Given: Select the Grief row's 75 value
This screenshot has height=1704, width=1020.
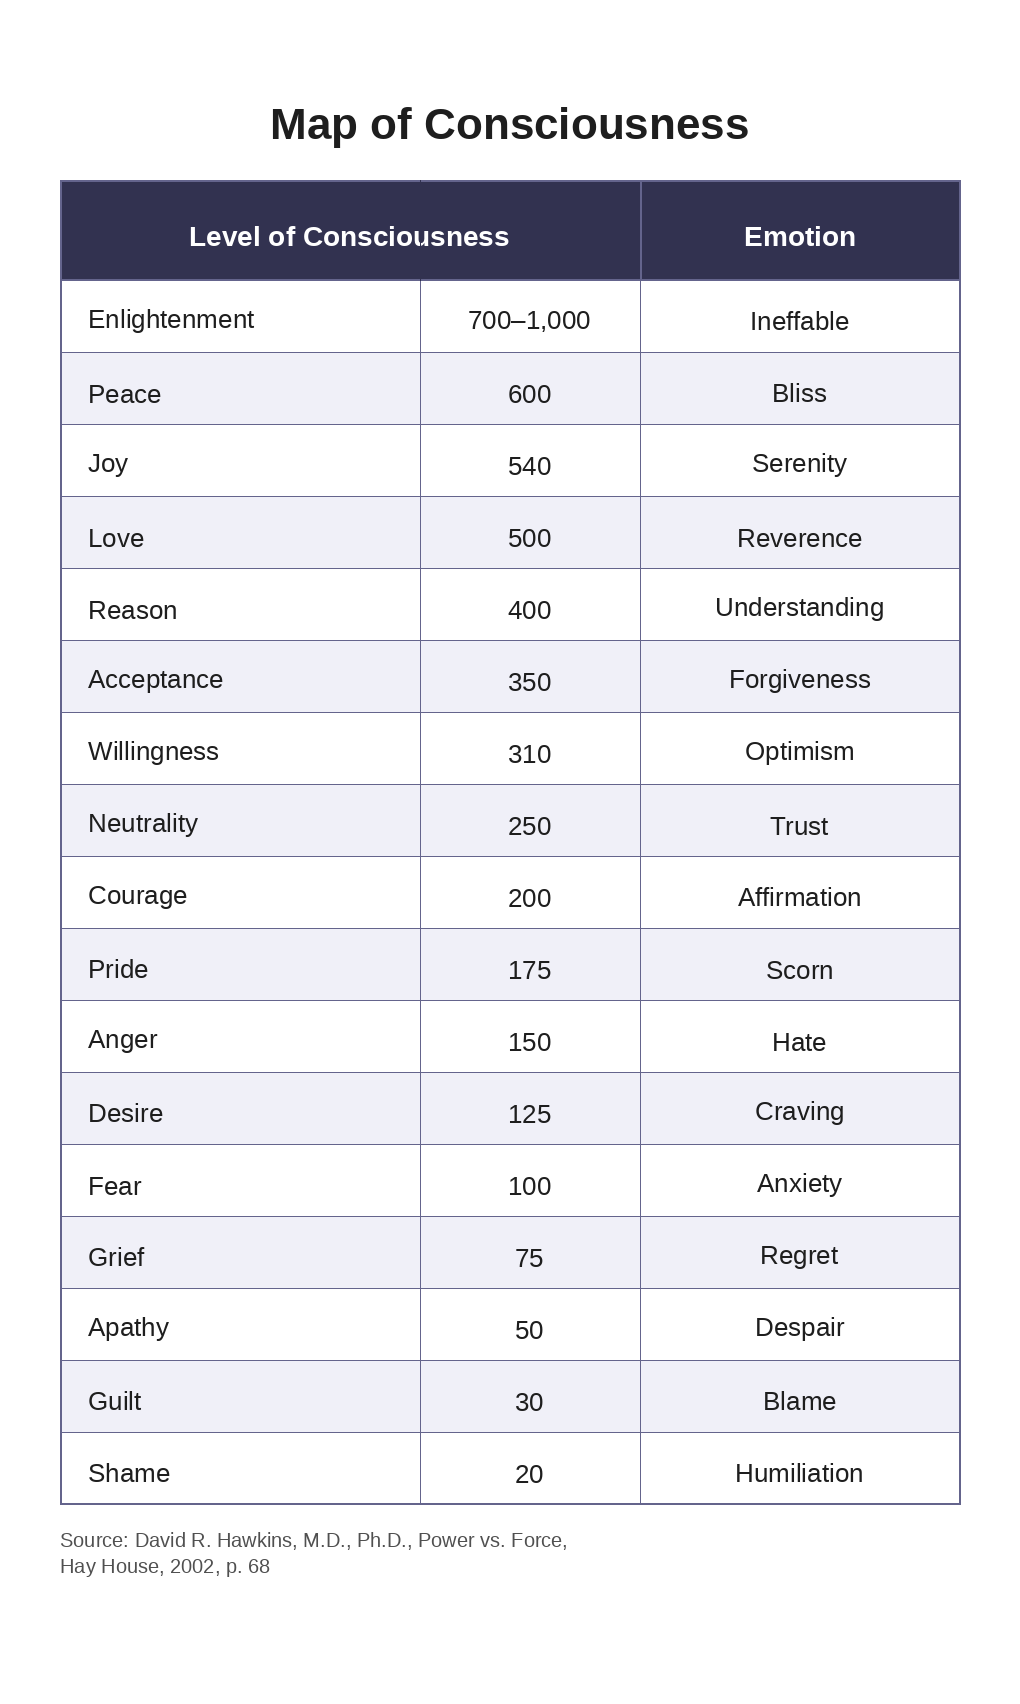Looking at the screenshot, I should pyautogui.click(x=529, y=1258).
